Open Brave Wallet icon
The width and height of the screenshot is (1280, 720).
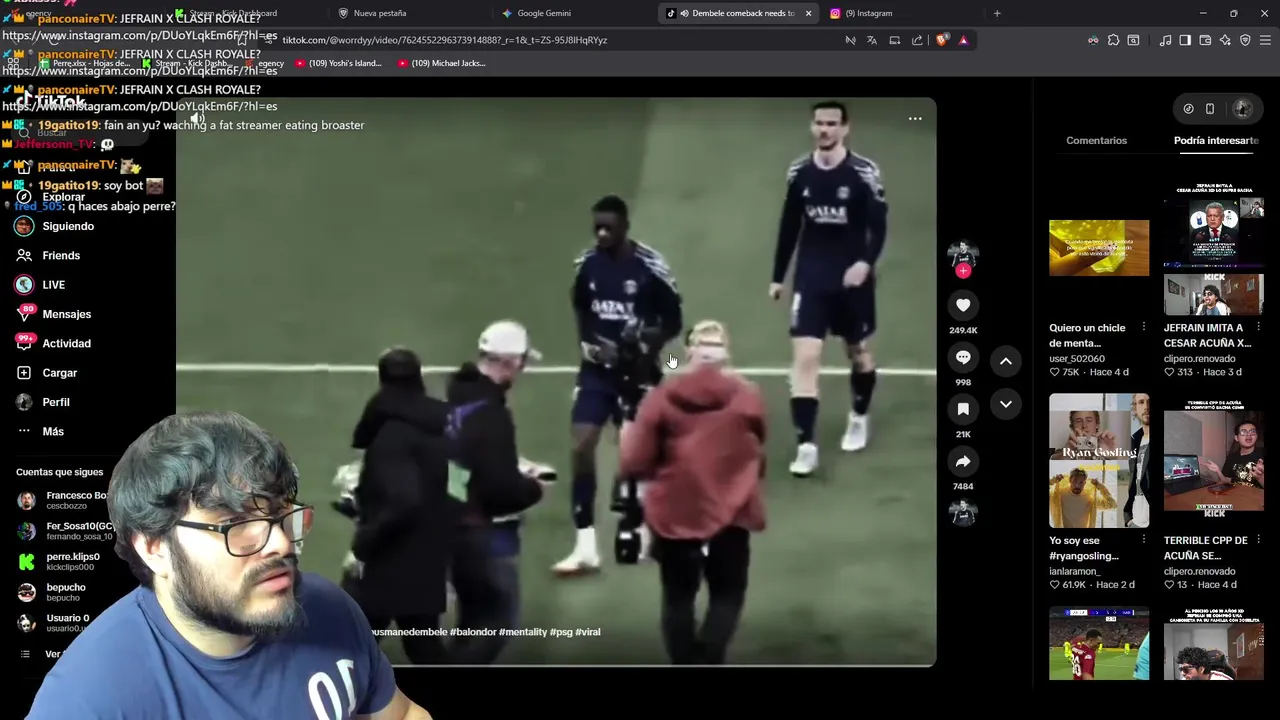[1205, 40]
